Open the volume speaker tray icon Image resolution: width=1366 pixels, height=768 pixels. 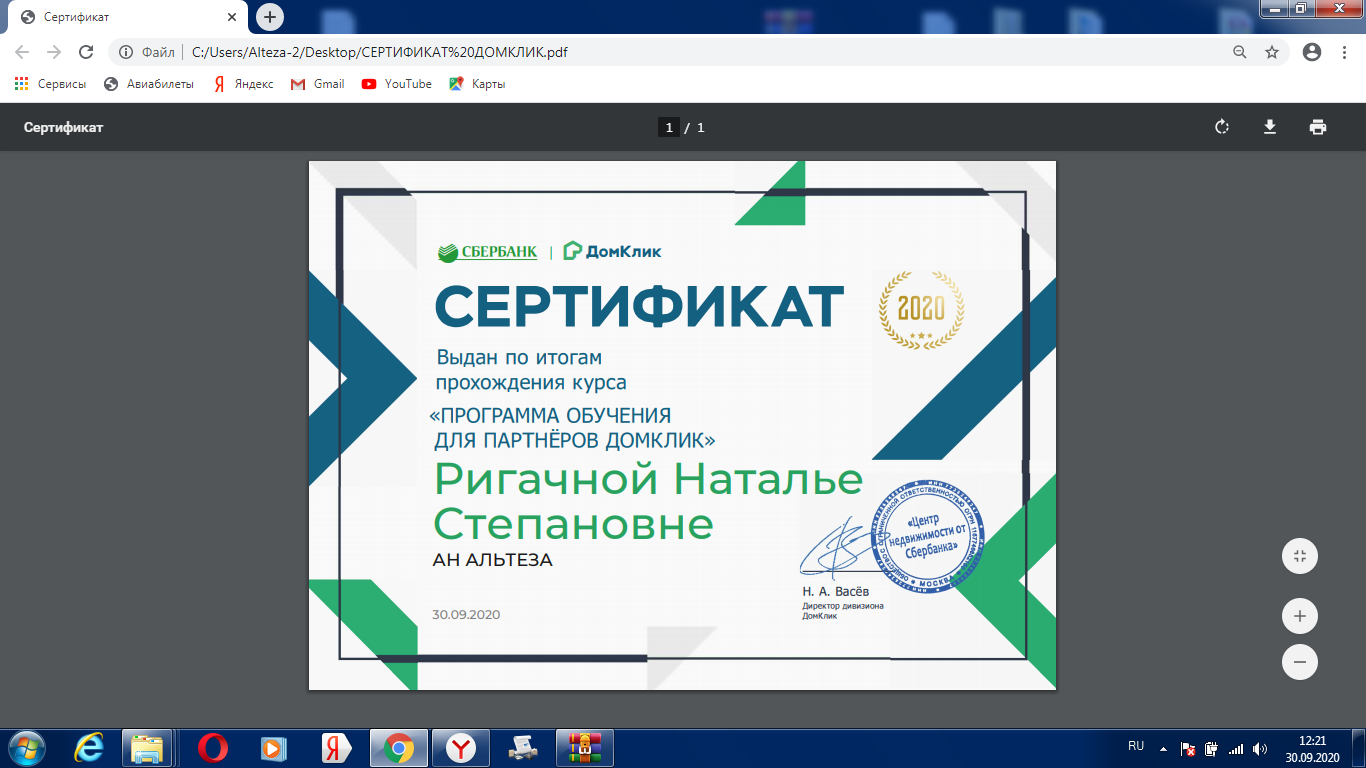pyautogui.click(x=1259, y=748)
